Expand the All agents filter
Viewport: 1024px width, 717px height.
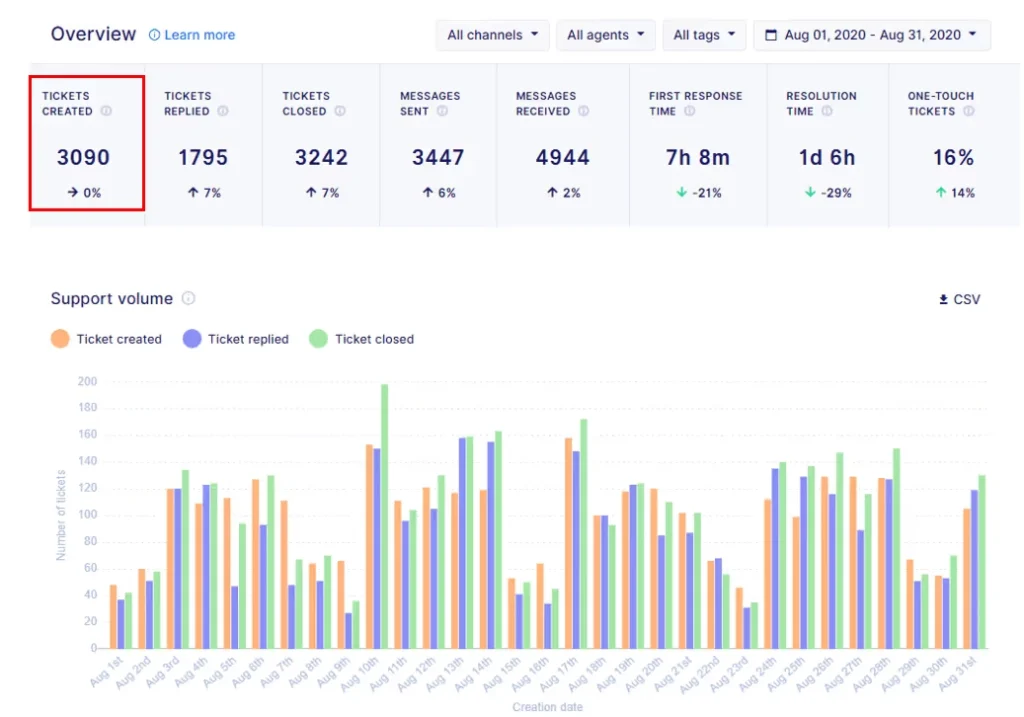click(x=605, y=35)
